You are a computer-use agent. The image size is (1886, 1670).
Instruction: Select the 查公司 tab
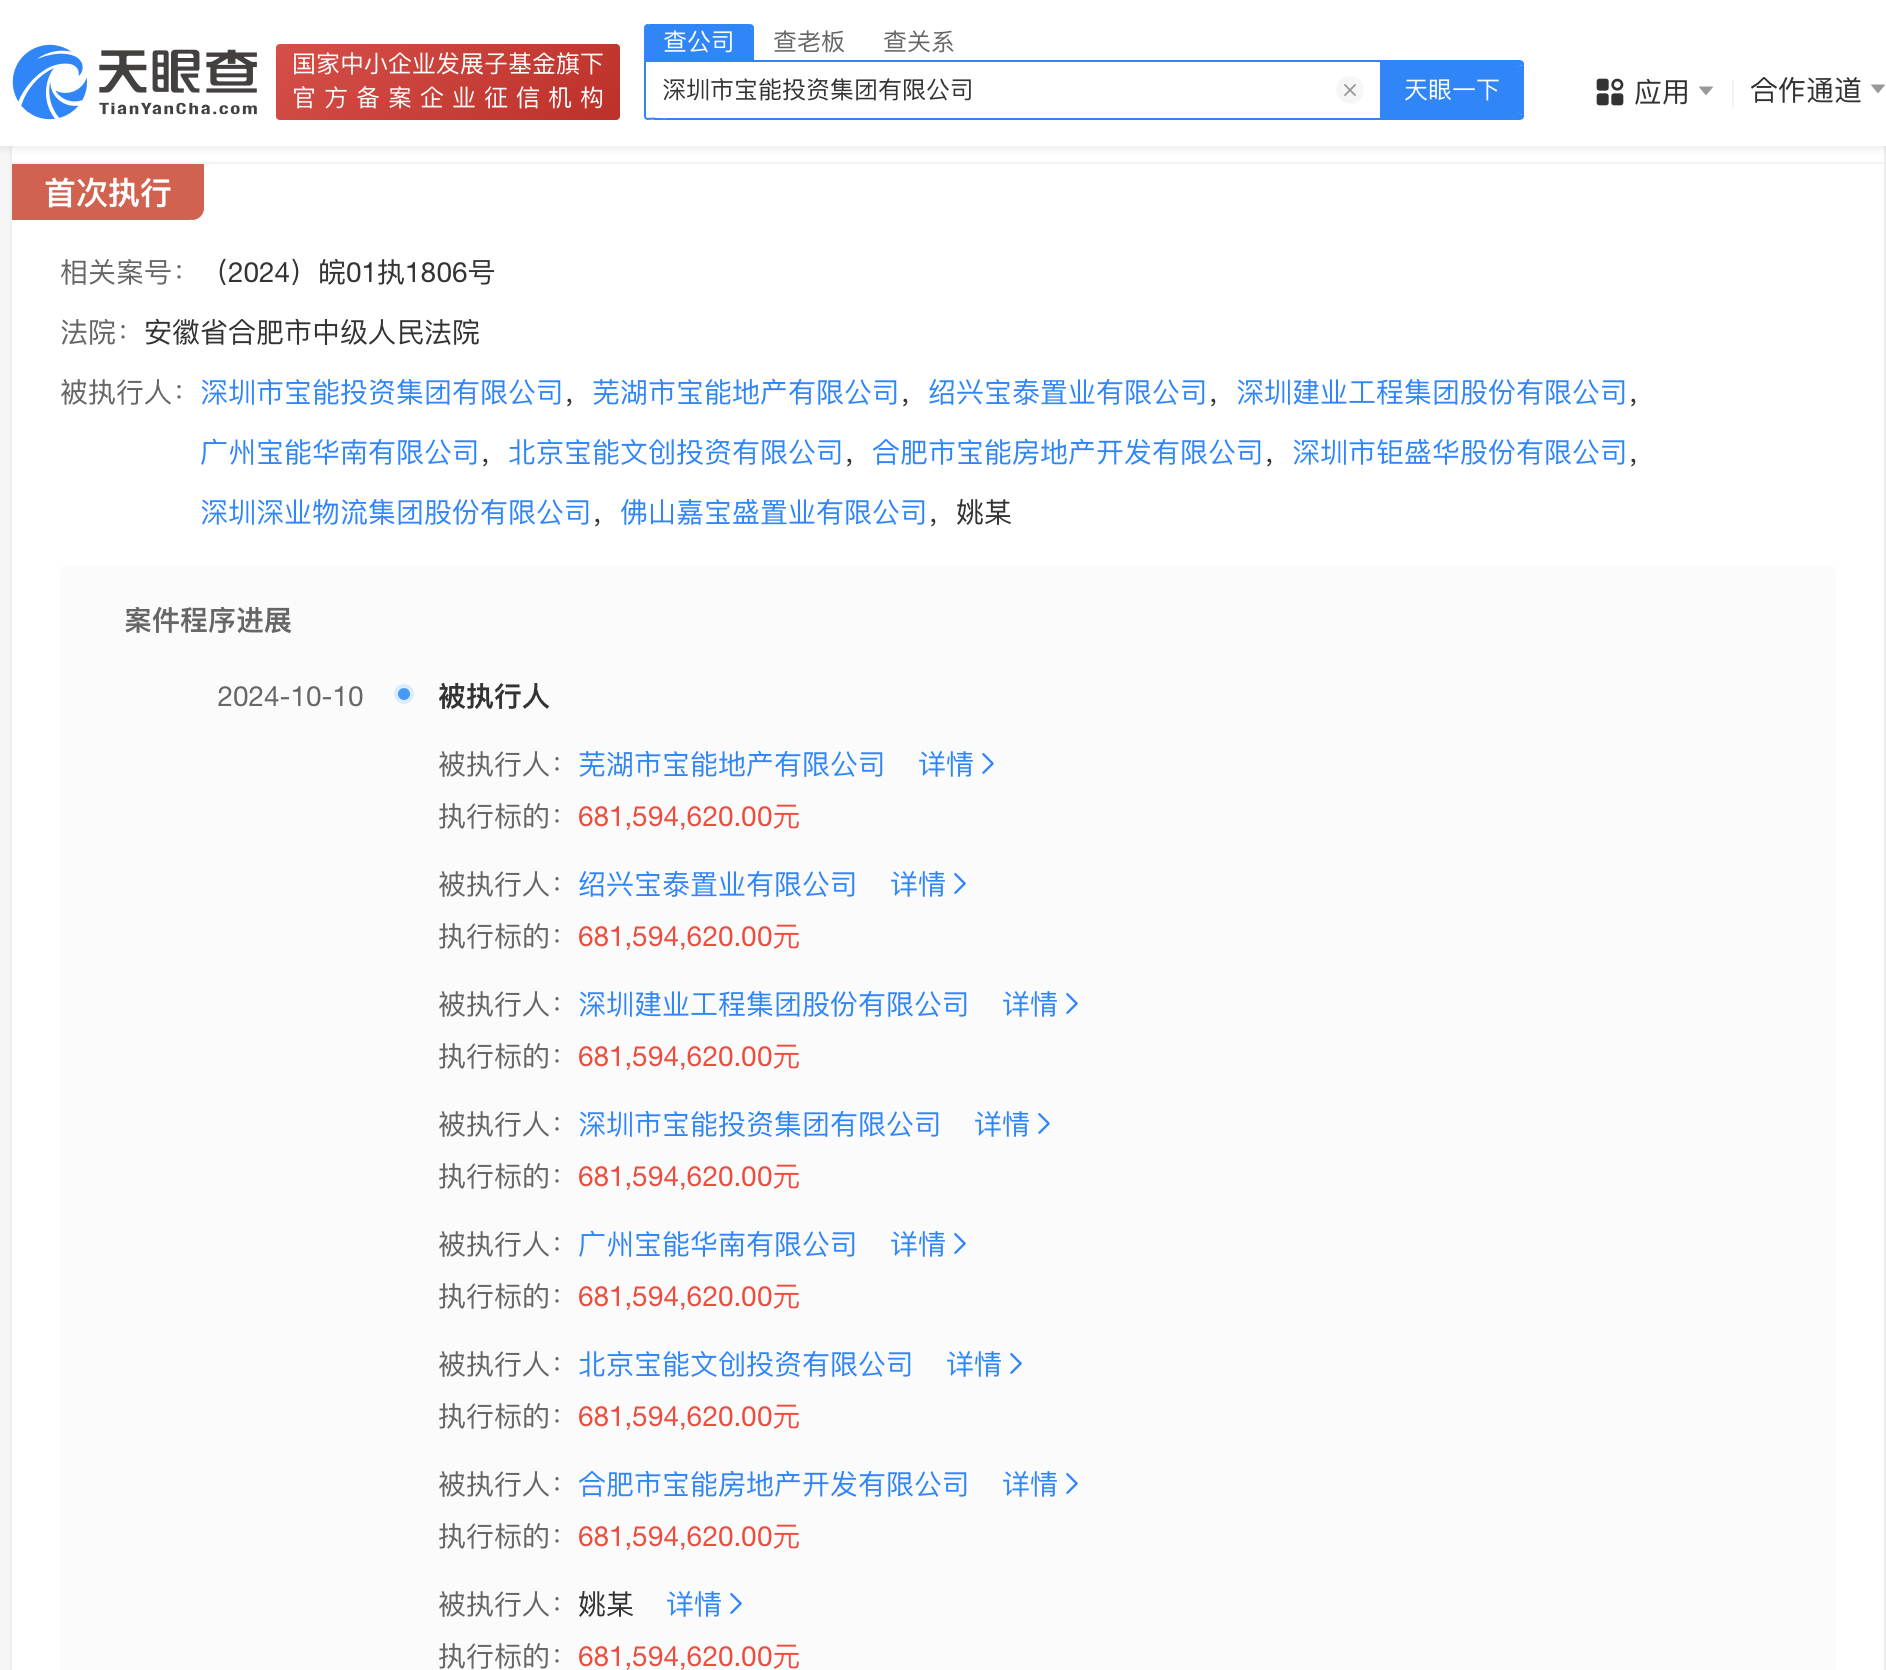pyautogui.click(x=699, y=42)
